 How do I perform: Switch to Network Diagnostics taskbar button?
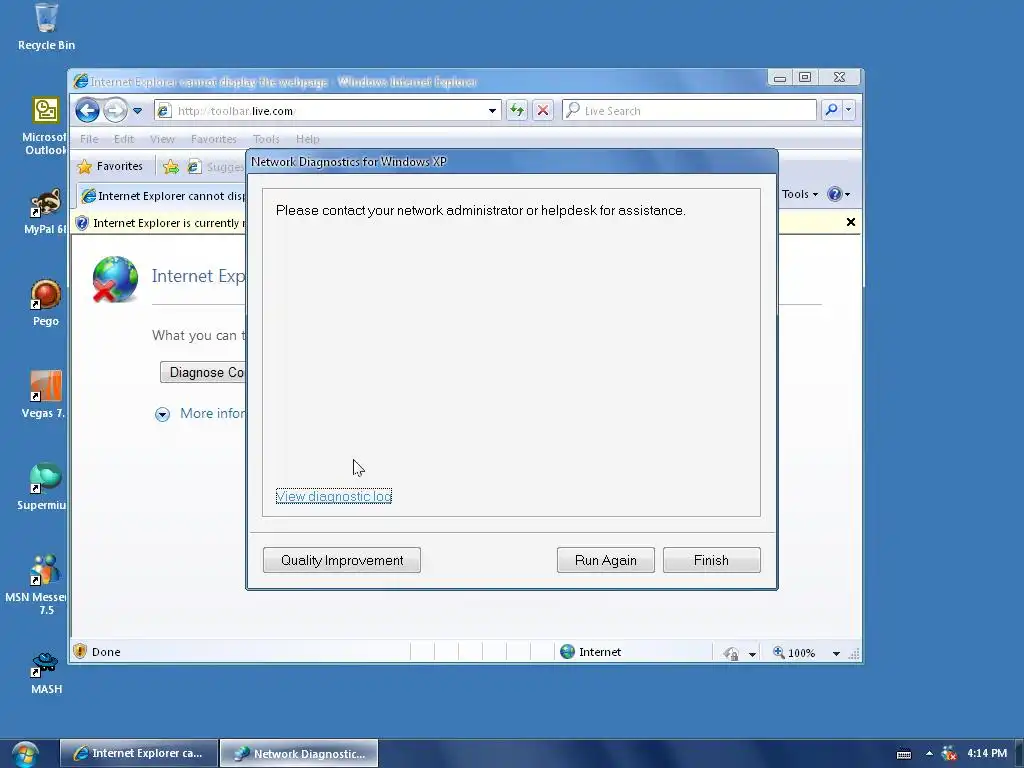(x=299, y=753)
